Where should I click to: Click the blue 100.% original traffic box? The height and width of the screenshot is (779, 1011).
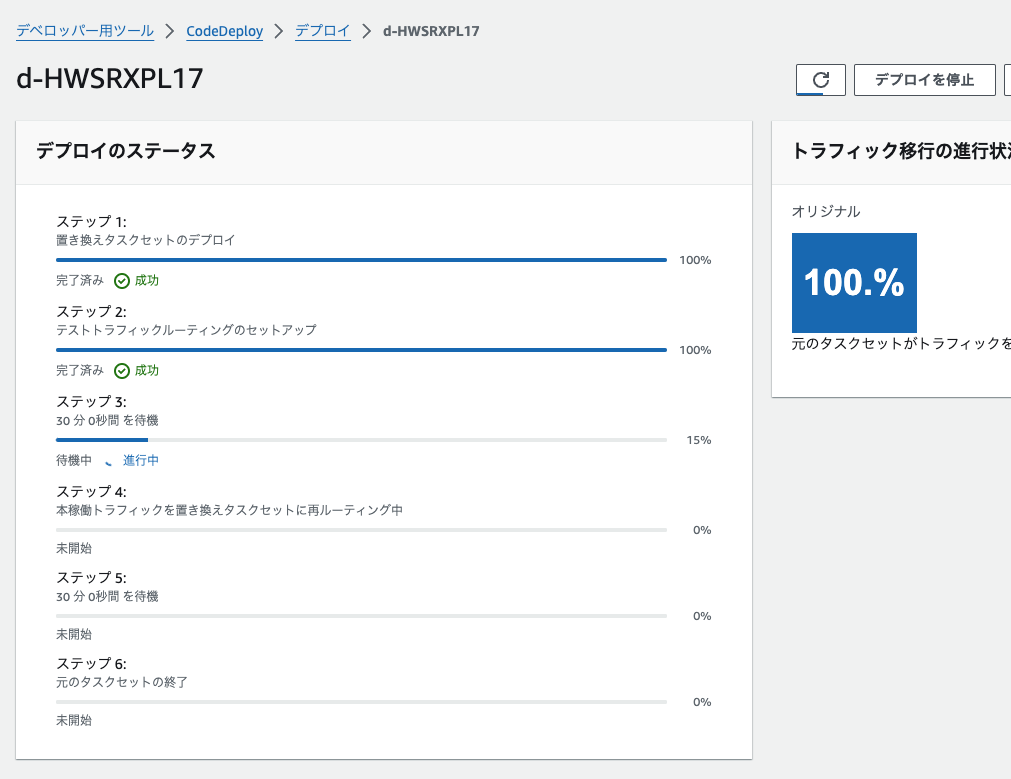854,282
